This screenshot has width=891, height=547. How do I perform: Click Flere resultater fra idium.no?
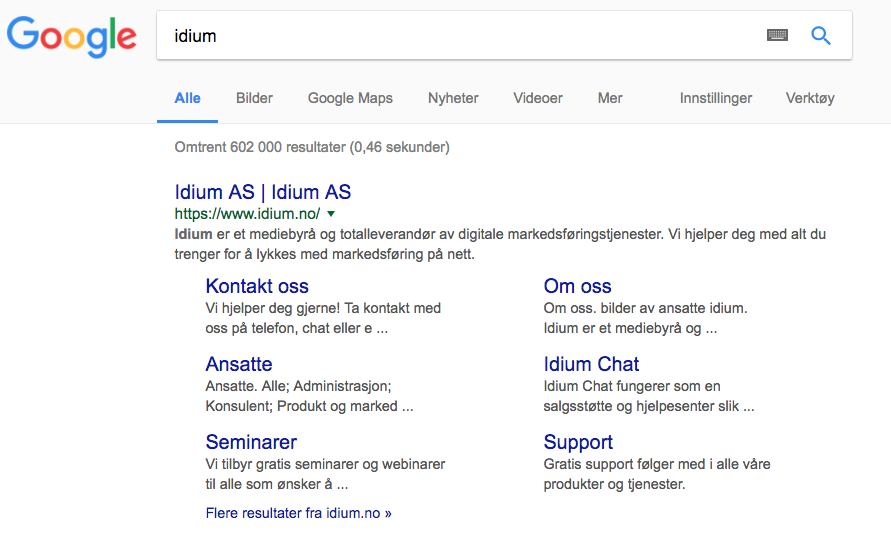pos(298,513)
